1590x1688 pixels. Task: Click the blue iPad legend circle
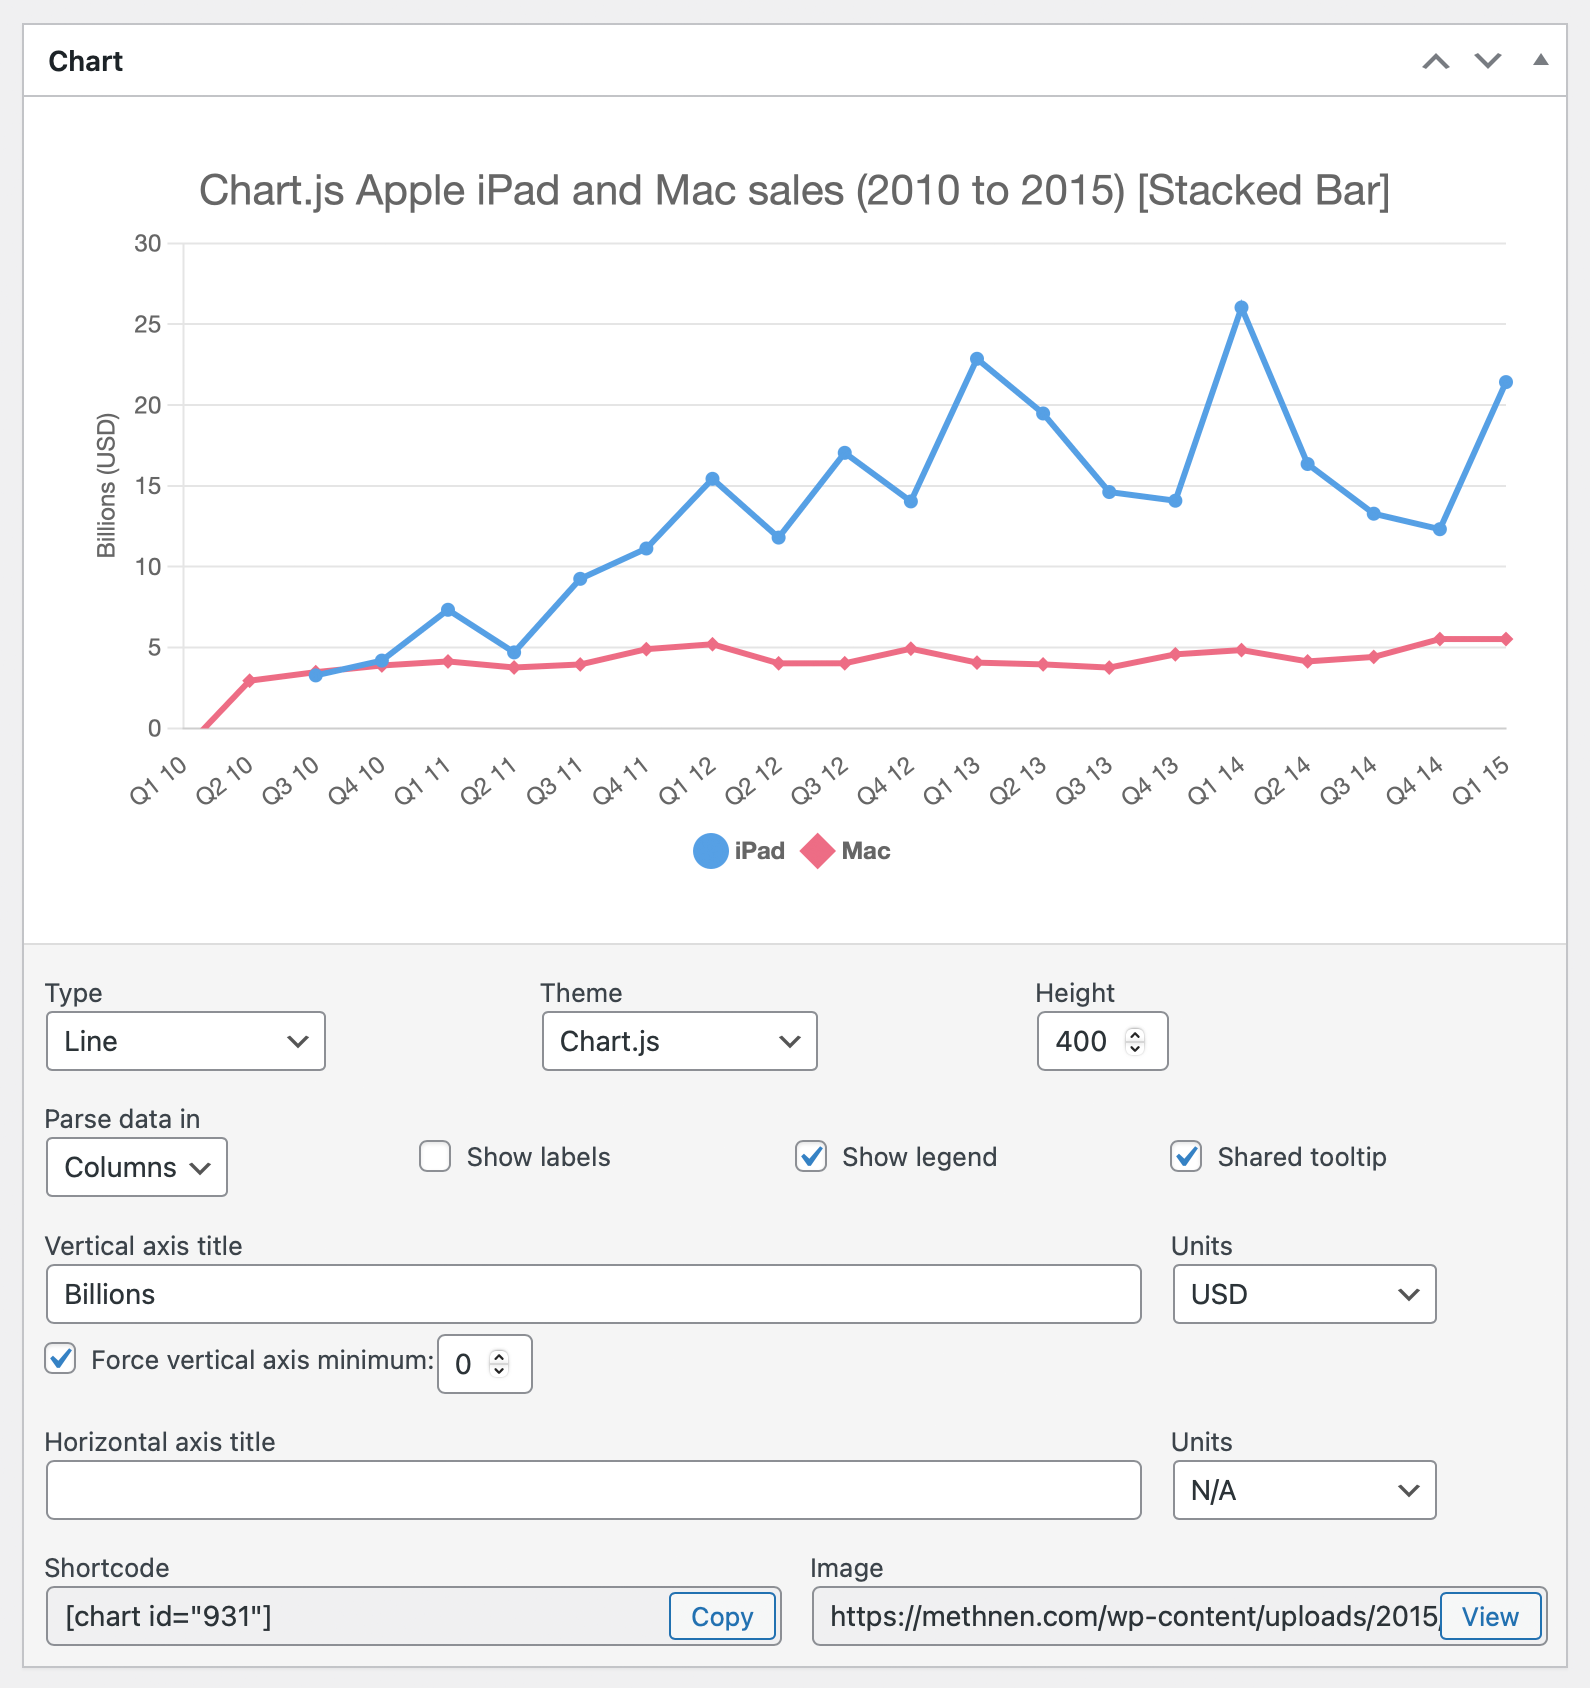click(x=710, y=851)
